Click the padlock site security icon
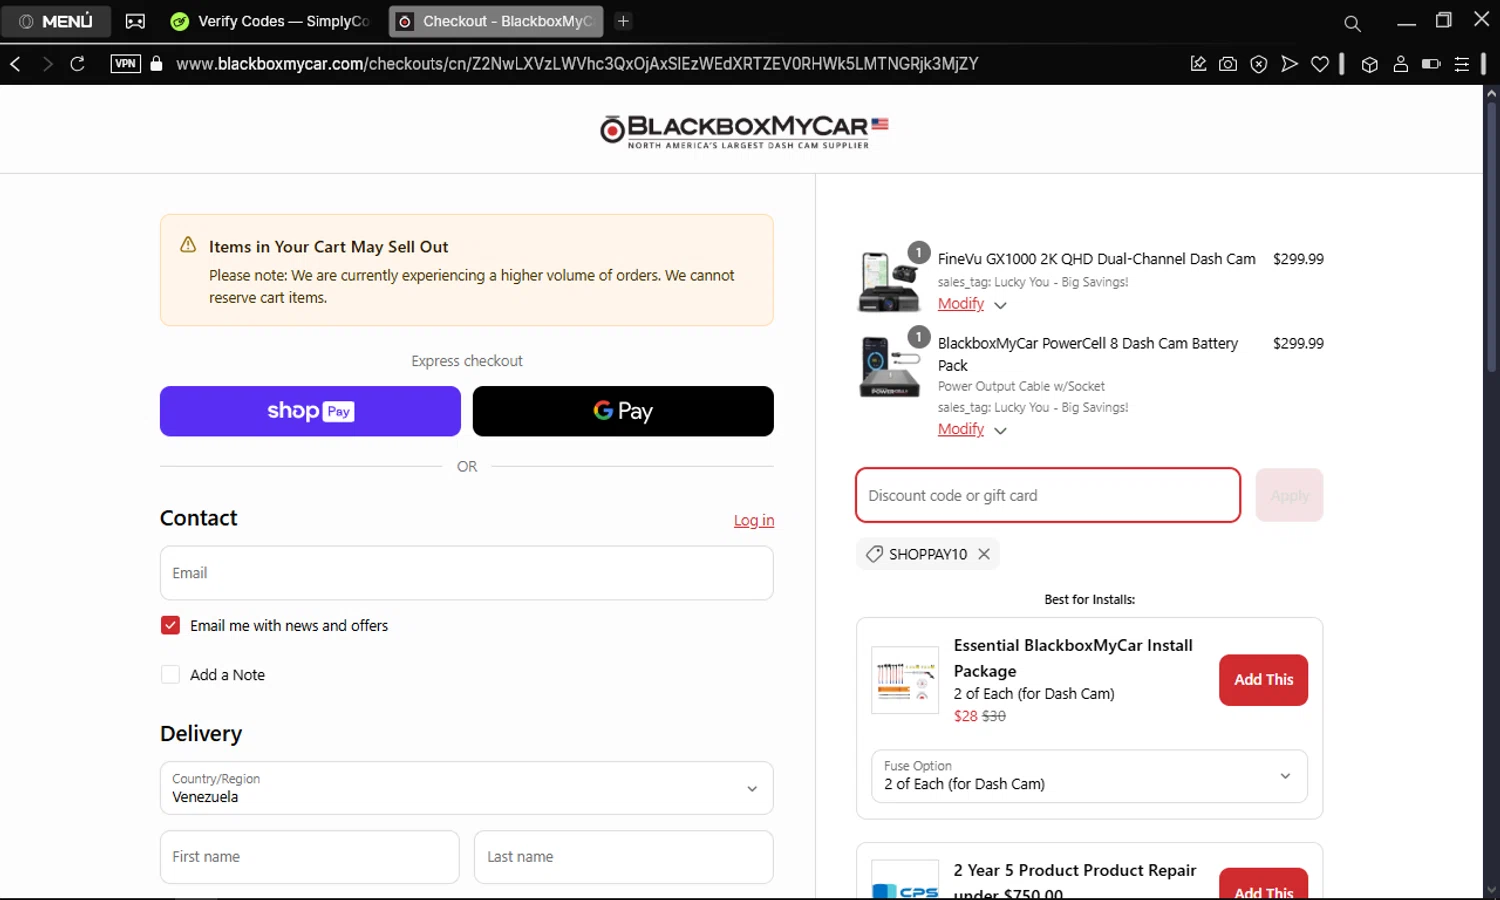 click(156, 64)
